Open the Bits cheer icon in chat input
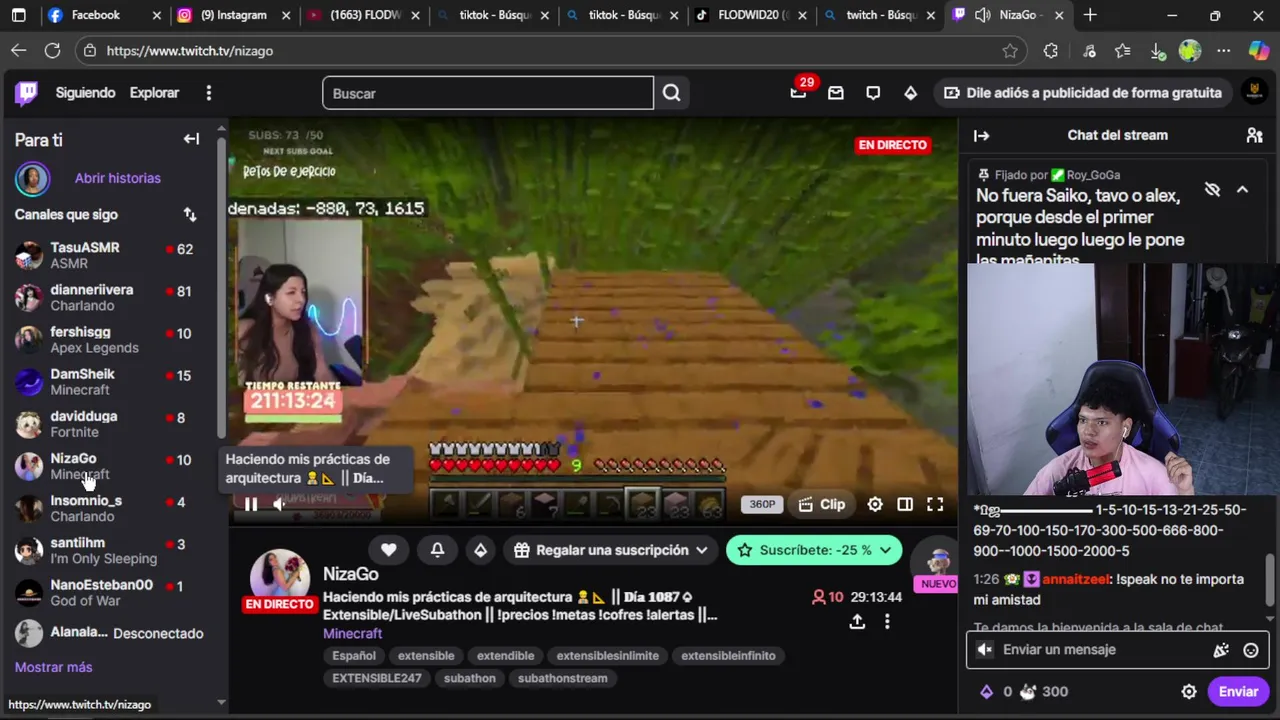Viewport: 1280px width, 720px height. pyautogui.click(x=1220, y=650)
